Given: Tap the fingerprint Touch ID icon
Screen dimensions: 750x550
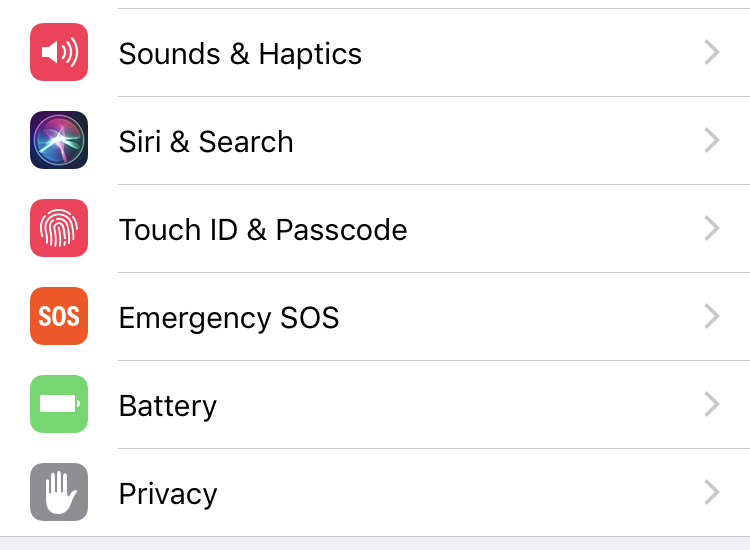Looking at the screenshot, I should coord(59,228).
